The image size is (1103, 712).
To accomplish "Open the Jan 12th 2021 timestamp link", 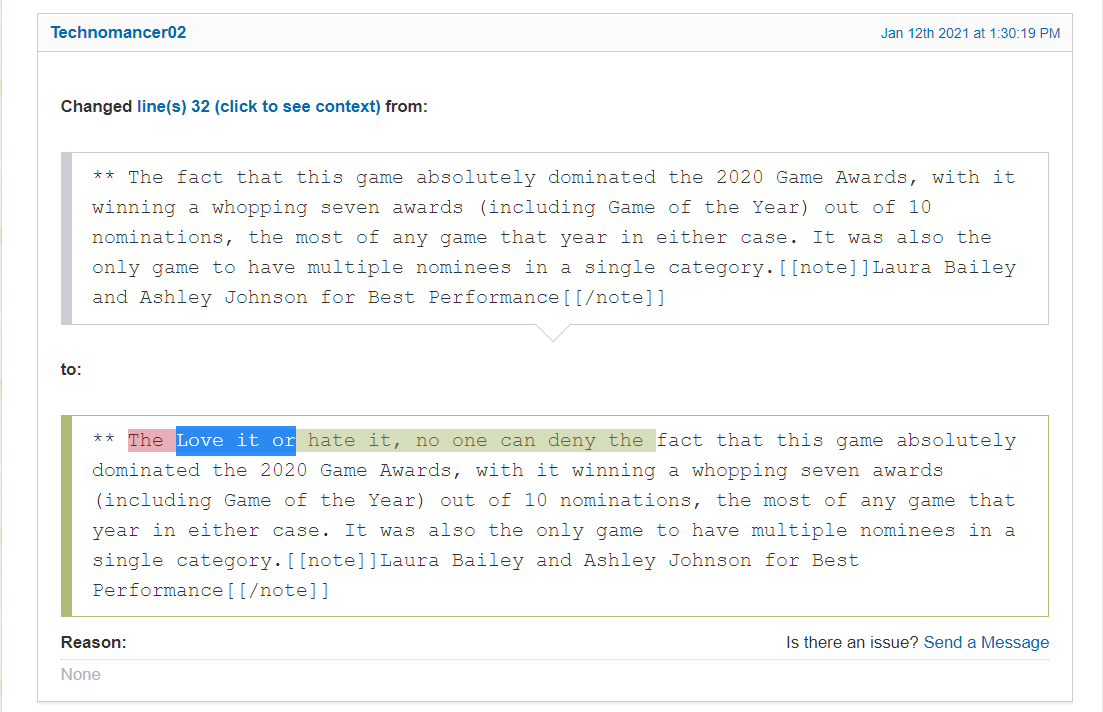I will coord(970,33).
